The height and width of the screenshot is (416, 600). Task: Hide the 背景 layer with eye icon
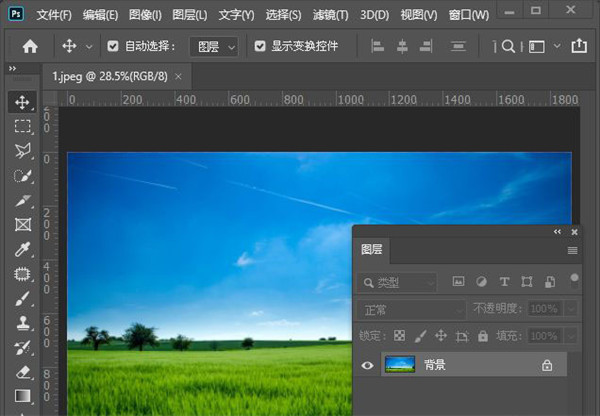(x=367, y=366)
